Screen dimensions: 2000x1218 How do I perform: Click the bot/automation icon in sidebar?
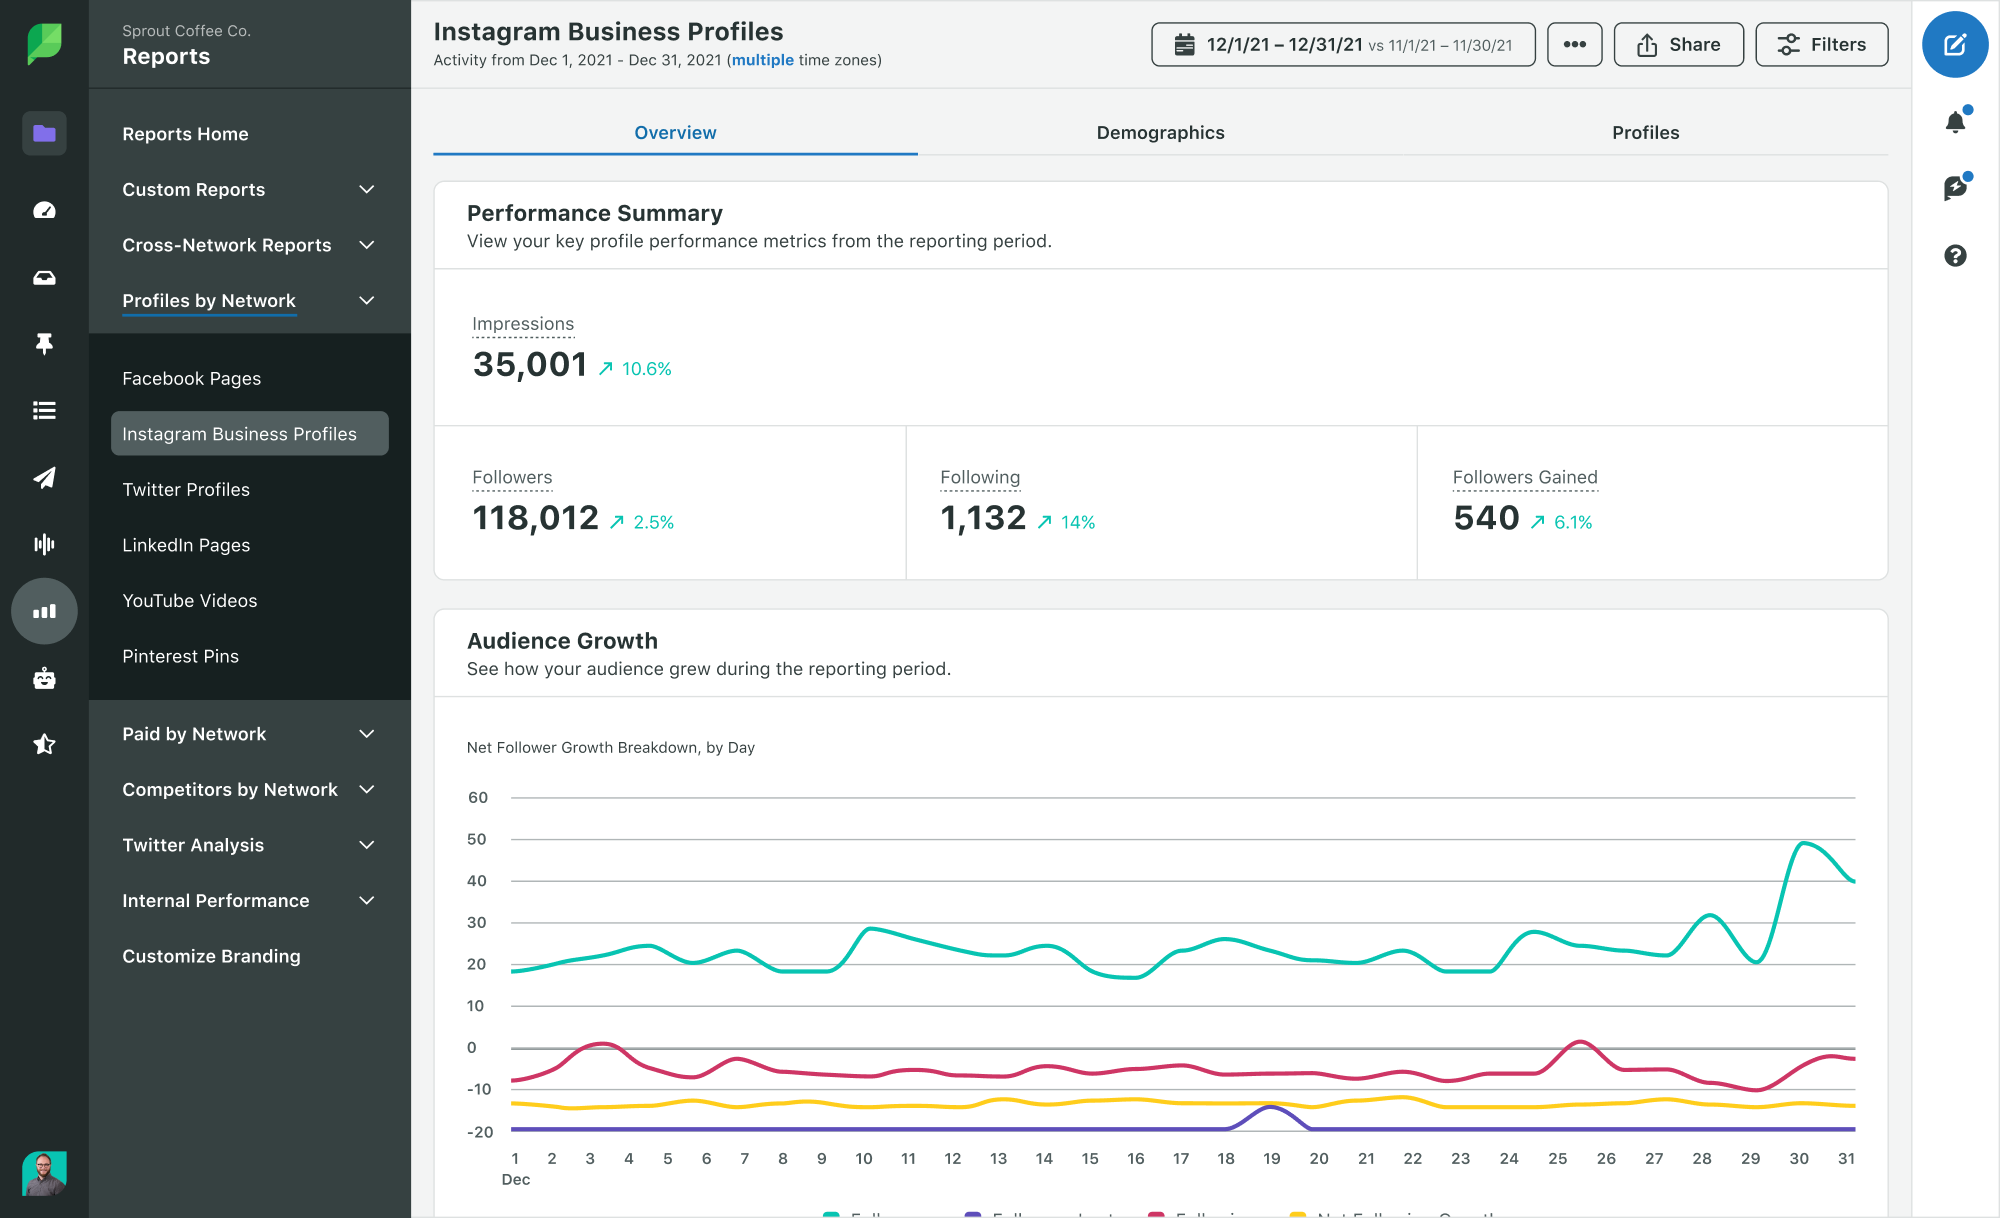(x=43, y=677)
